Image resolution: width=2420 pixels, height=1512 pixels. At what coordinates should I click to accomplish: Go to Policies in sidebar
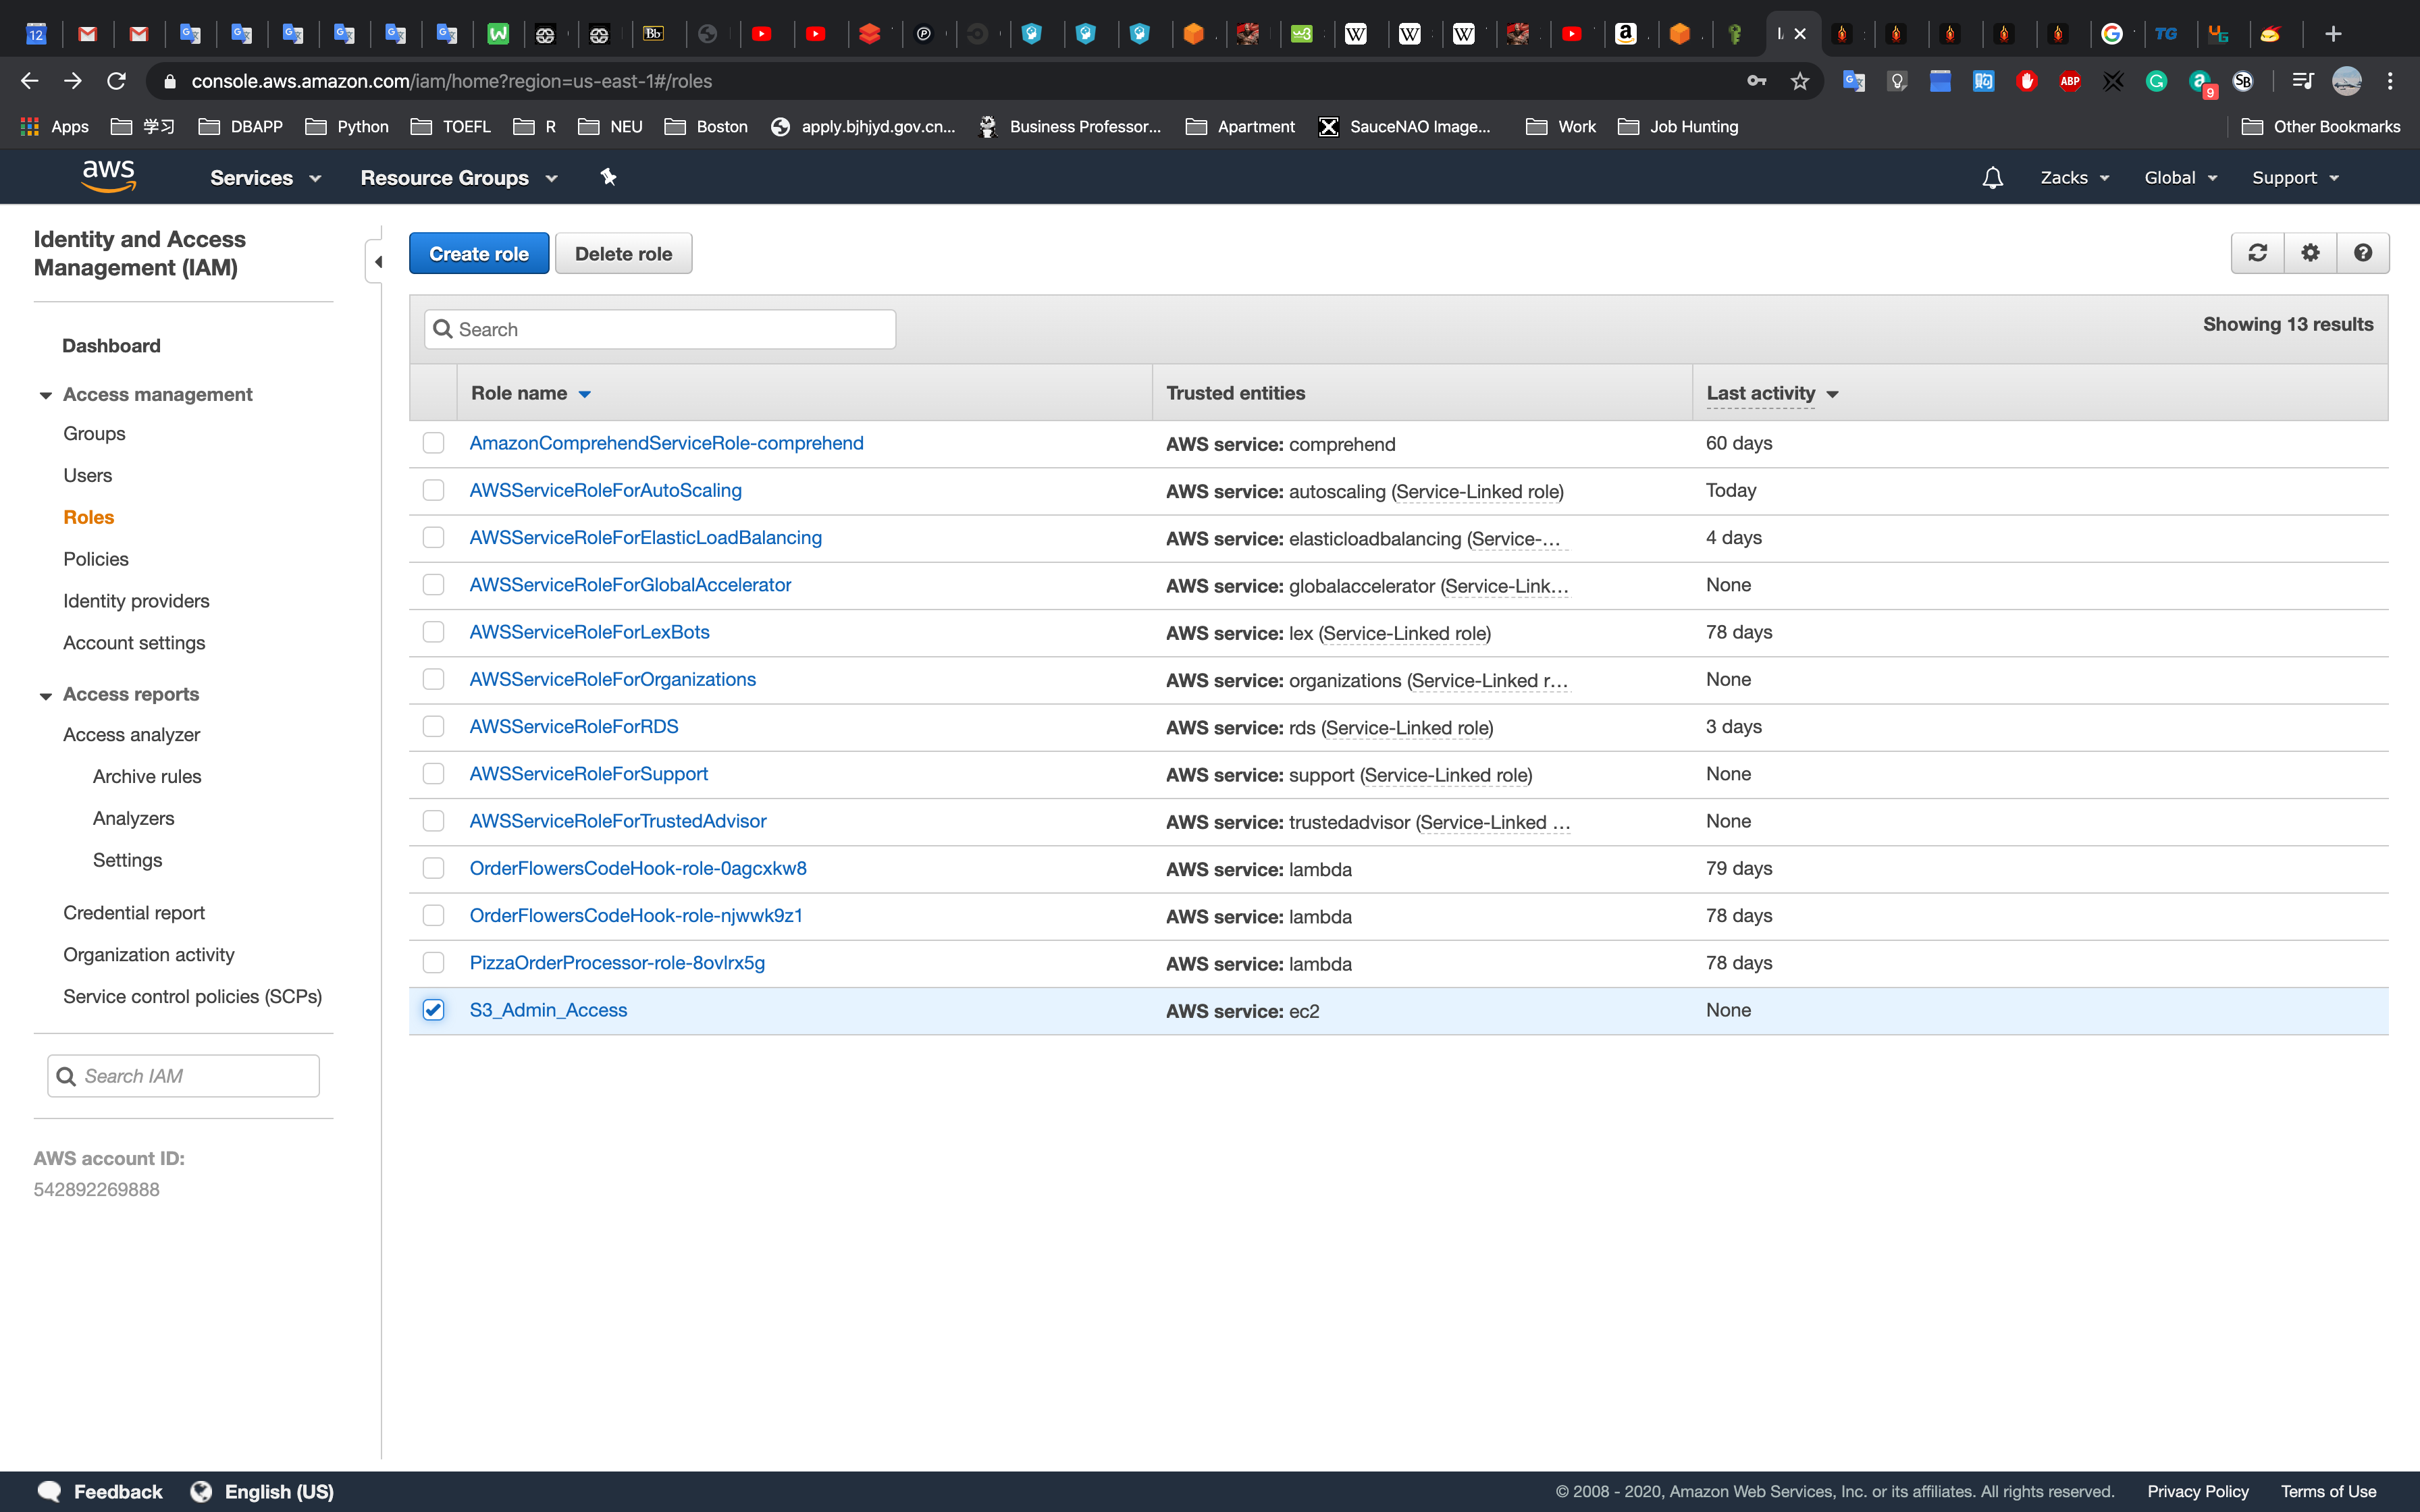(96, 559)
